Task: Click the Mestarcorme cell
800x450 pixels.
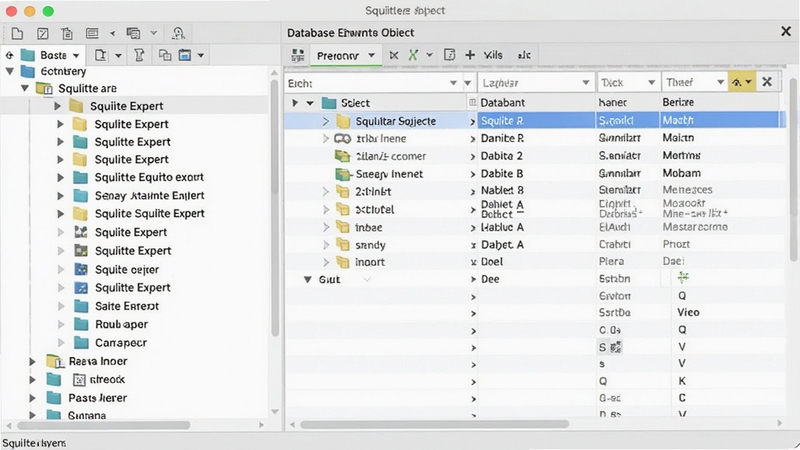Action: coord(695,227)
